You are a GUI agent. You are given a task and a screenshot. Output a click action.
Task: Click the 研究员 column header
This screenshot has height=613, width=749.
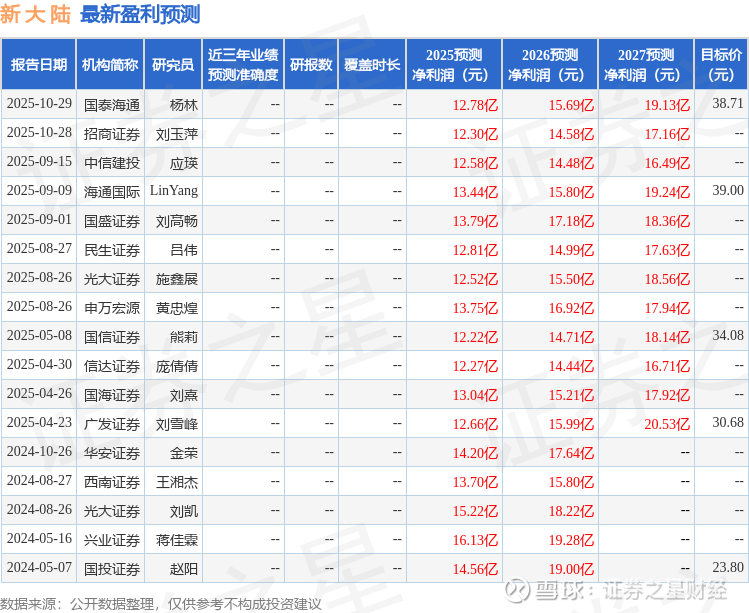point(173,65)
